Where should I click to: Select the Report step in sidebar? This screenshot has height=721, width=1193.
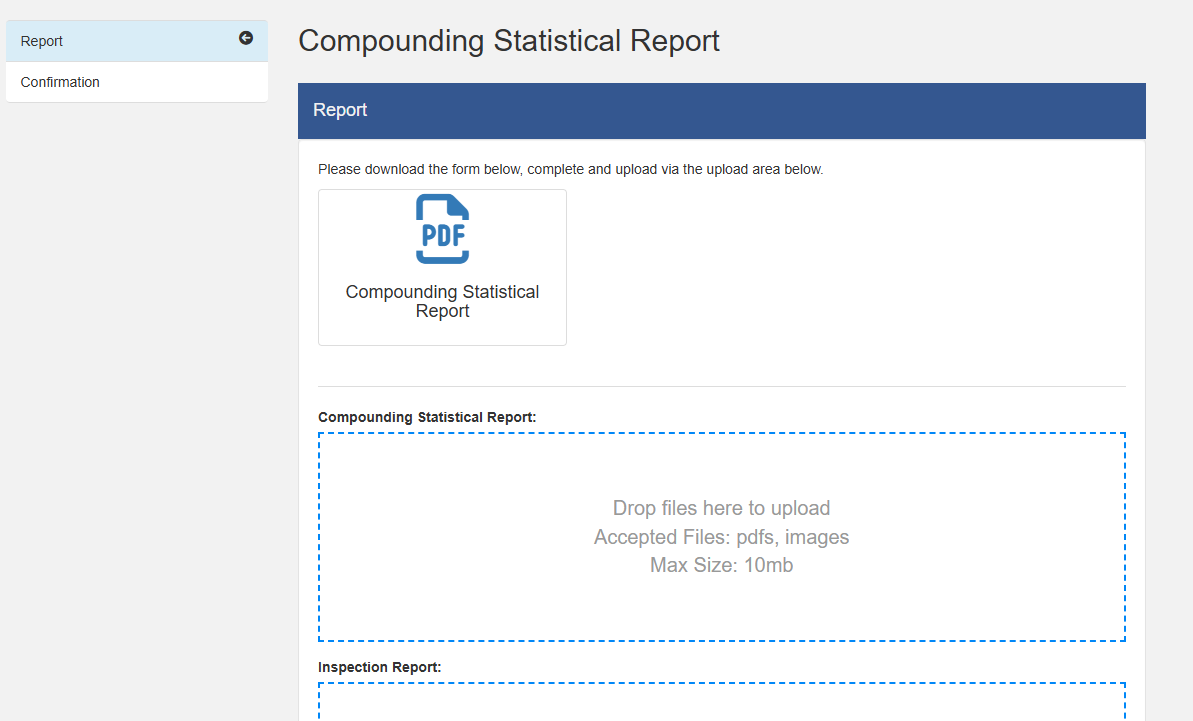[x=120, y=41]
